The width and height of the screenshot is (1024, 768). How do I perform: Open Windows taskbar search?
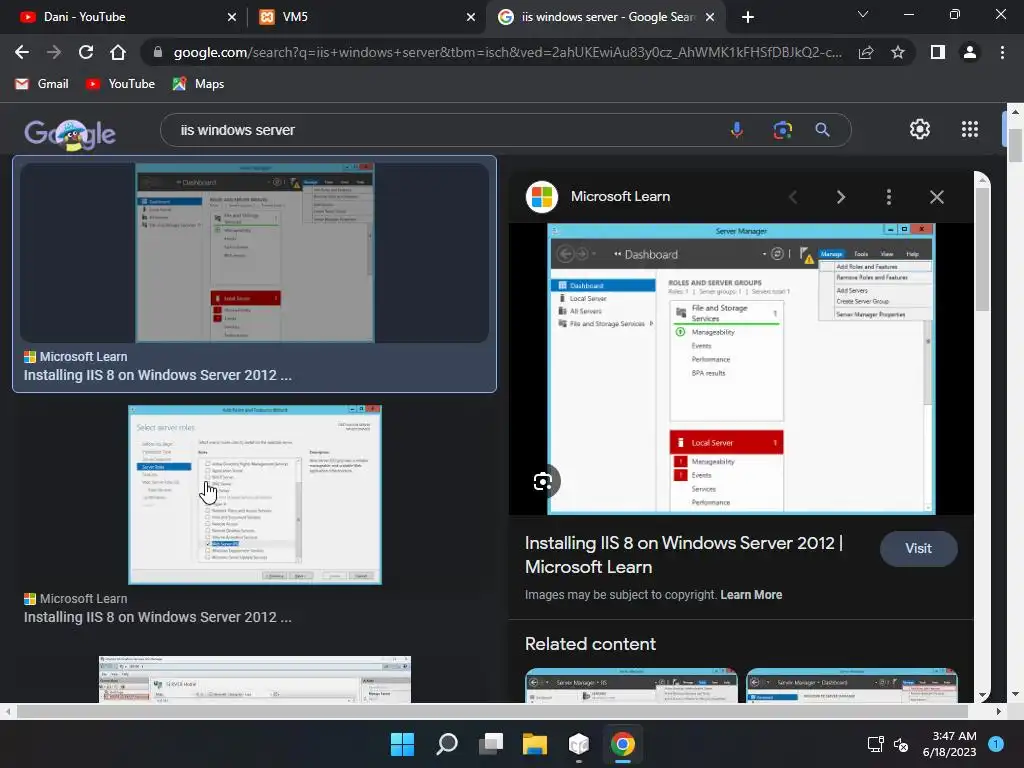pos(447,744)
